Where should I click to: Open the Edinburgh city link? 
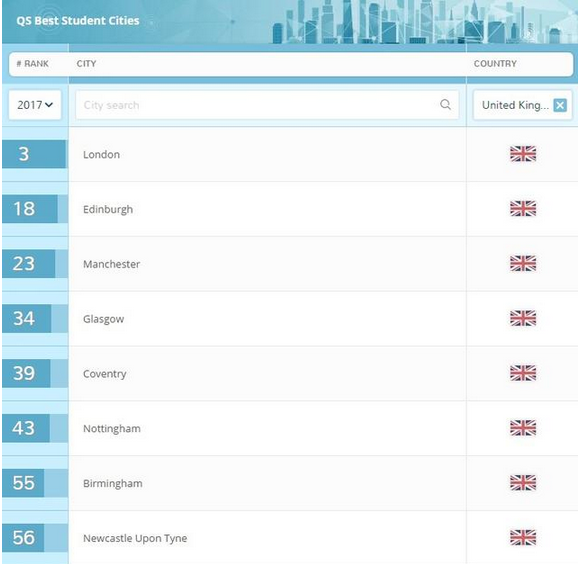(x=108, y=209)
